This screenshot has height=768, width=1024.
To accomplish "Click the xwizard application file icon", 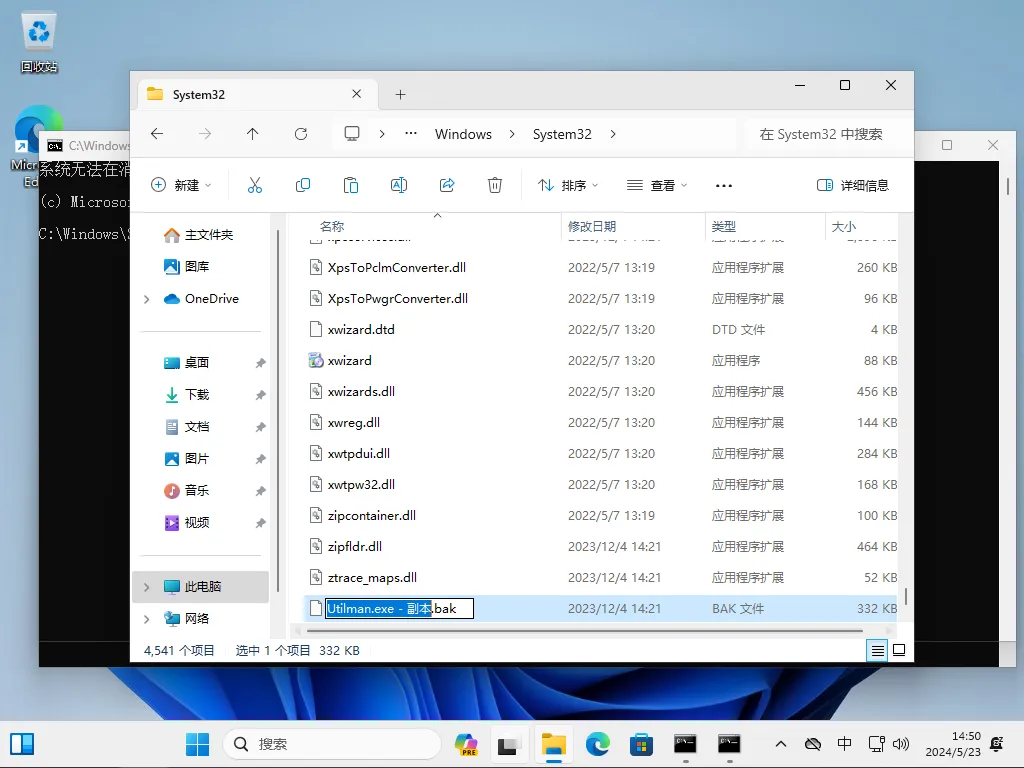I will [316, 360].
